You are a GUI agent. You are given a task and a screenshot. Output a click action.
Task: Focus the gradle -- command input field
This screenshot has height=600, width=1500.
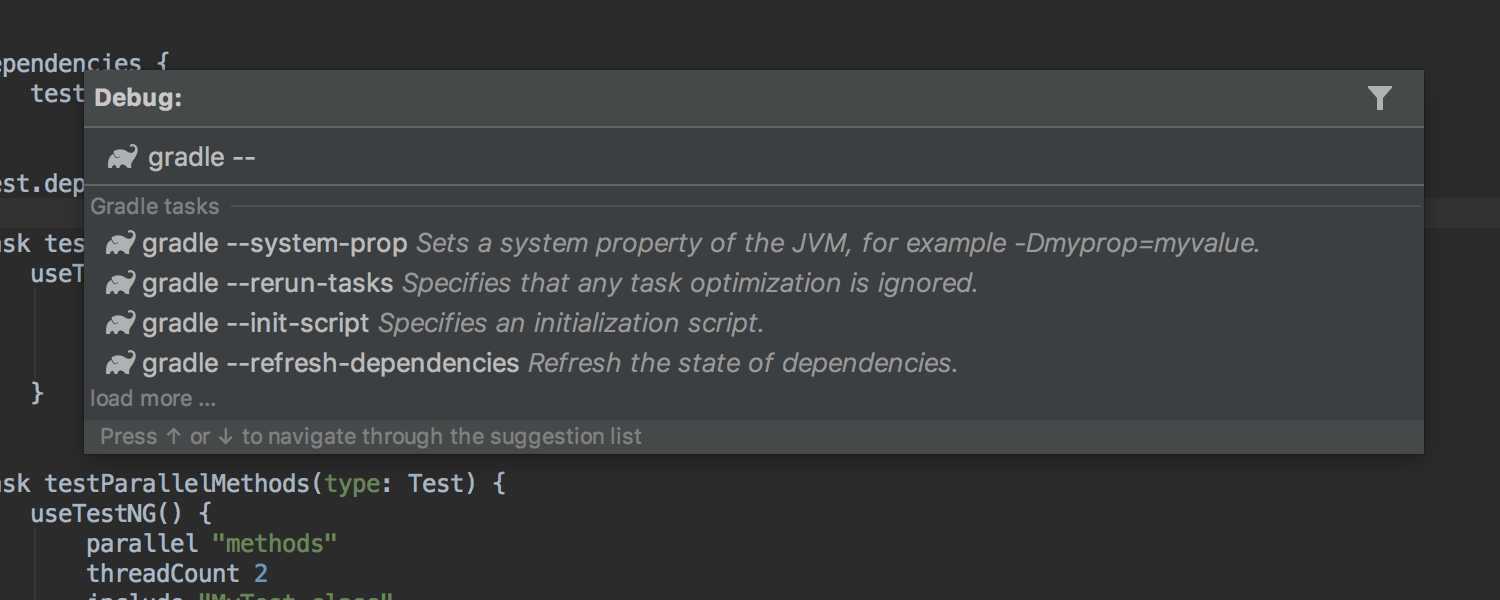[754, 157]
